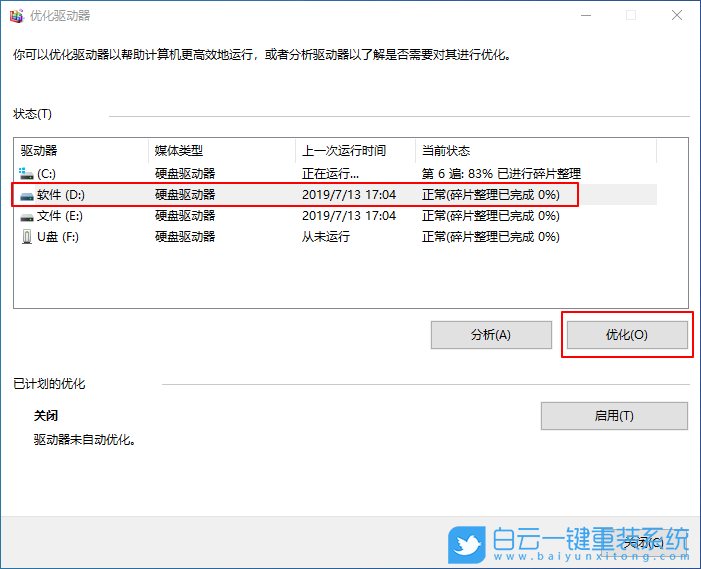This screenshot has width=701, height=569.
Task: Sort by the 当前状态 column header
Action: pyautogui.click(x=536, y=151)
